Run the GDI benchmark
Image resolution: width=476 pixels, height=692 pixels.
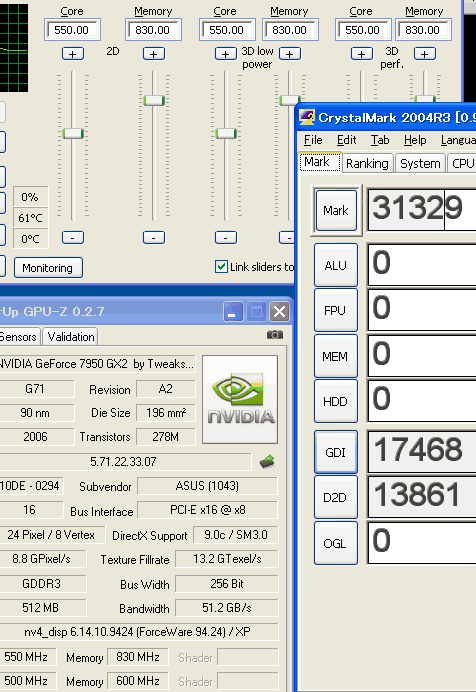point(336,452)
